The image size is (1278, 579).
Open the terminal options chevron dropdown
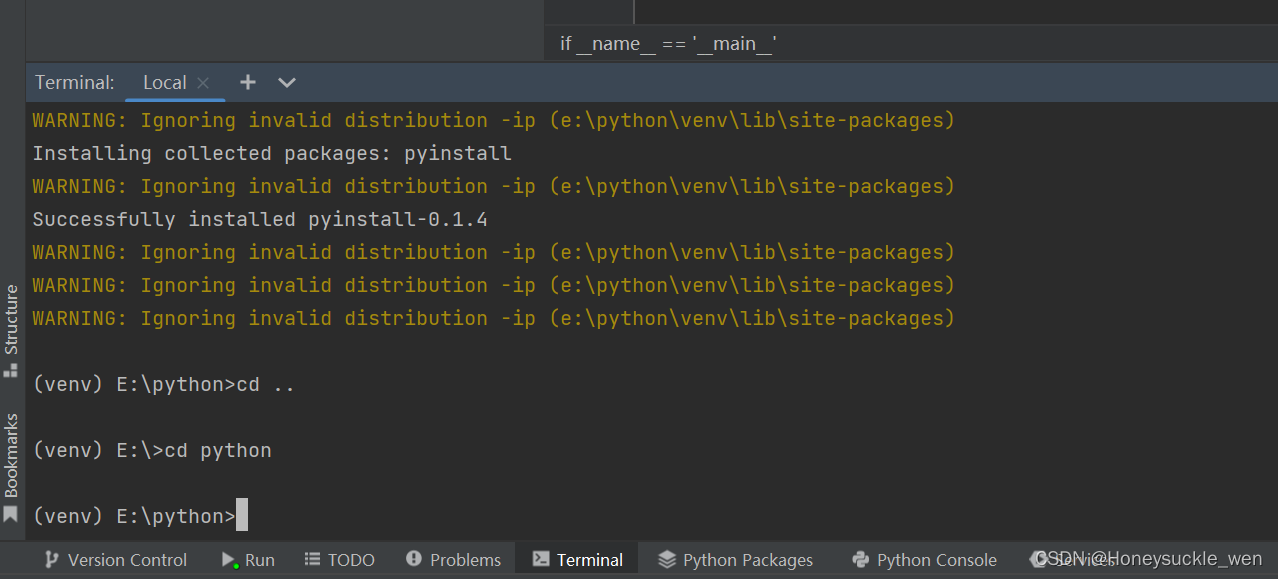coord(286,82)
